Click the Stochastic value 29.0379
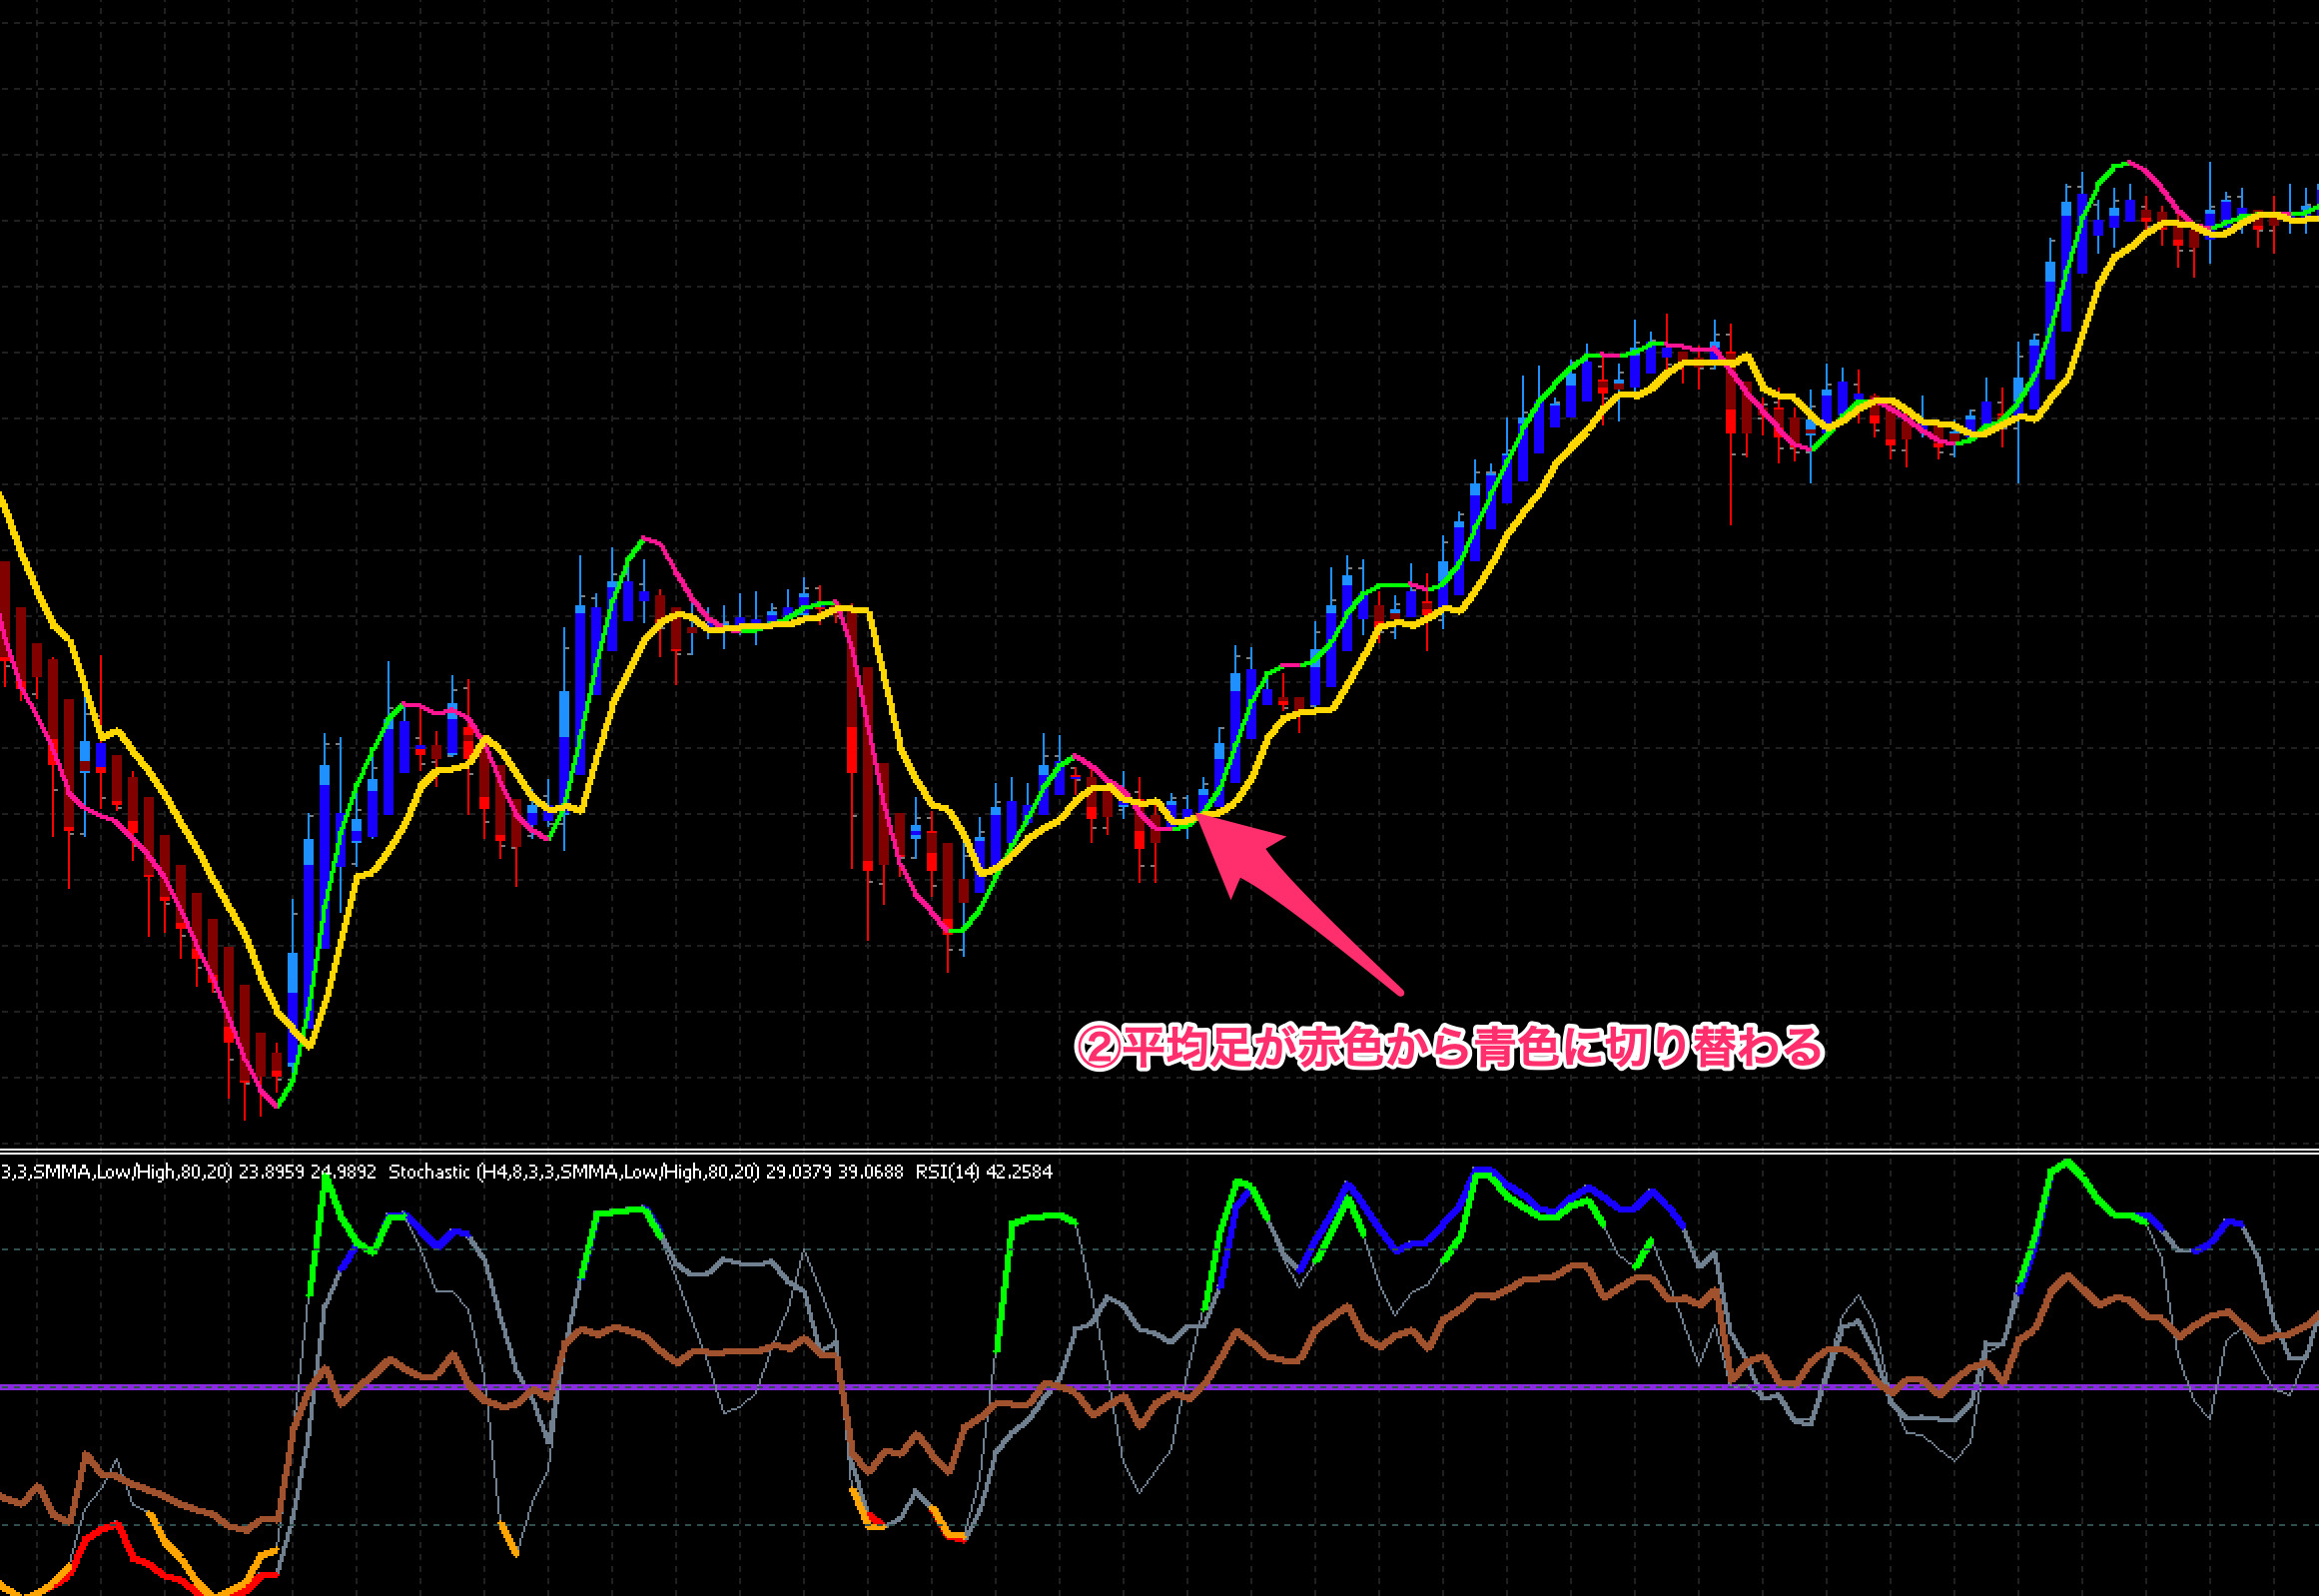The width and height of the screenshot is (2319, 1596). 798,1171
